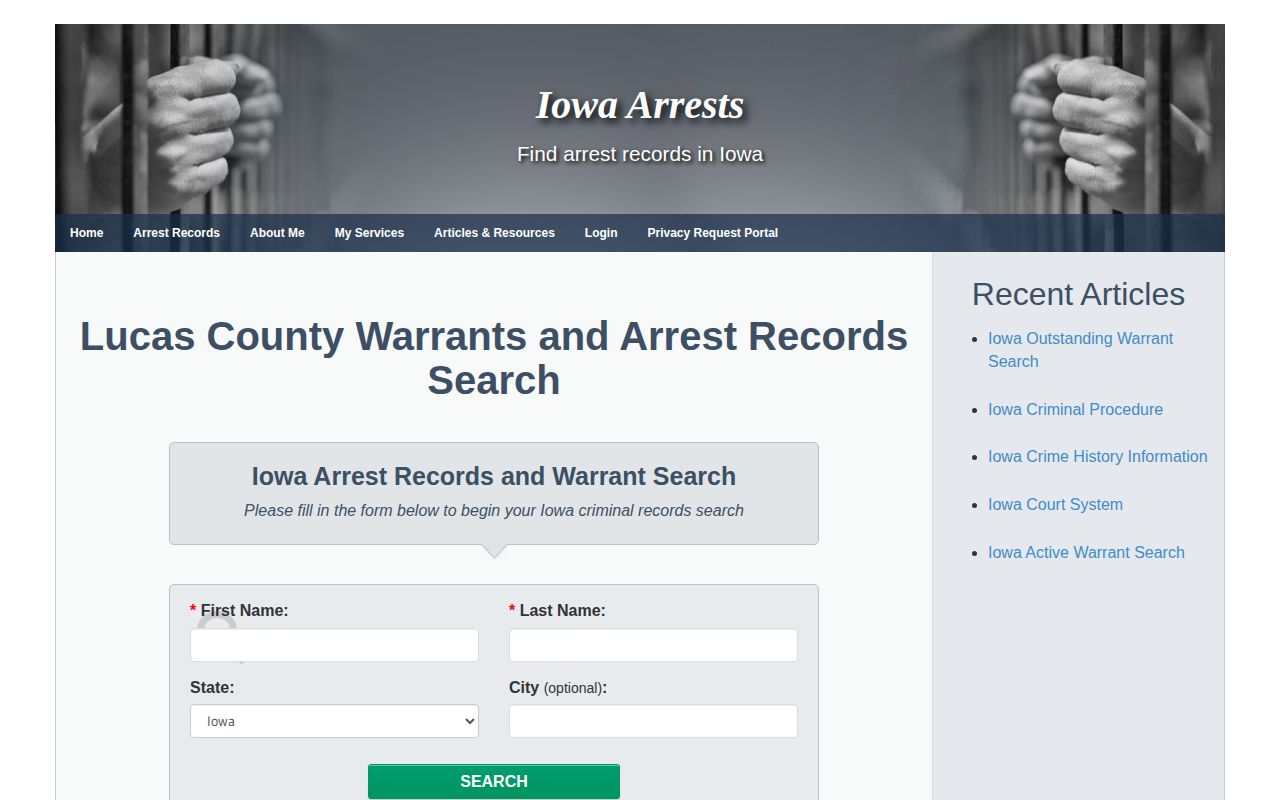Click the Lucas County Warrants page heading
Image resolution: width=1280 pixels, height=800 pixels.
(494, 358)
